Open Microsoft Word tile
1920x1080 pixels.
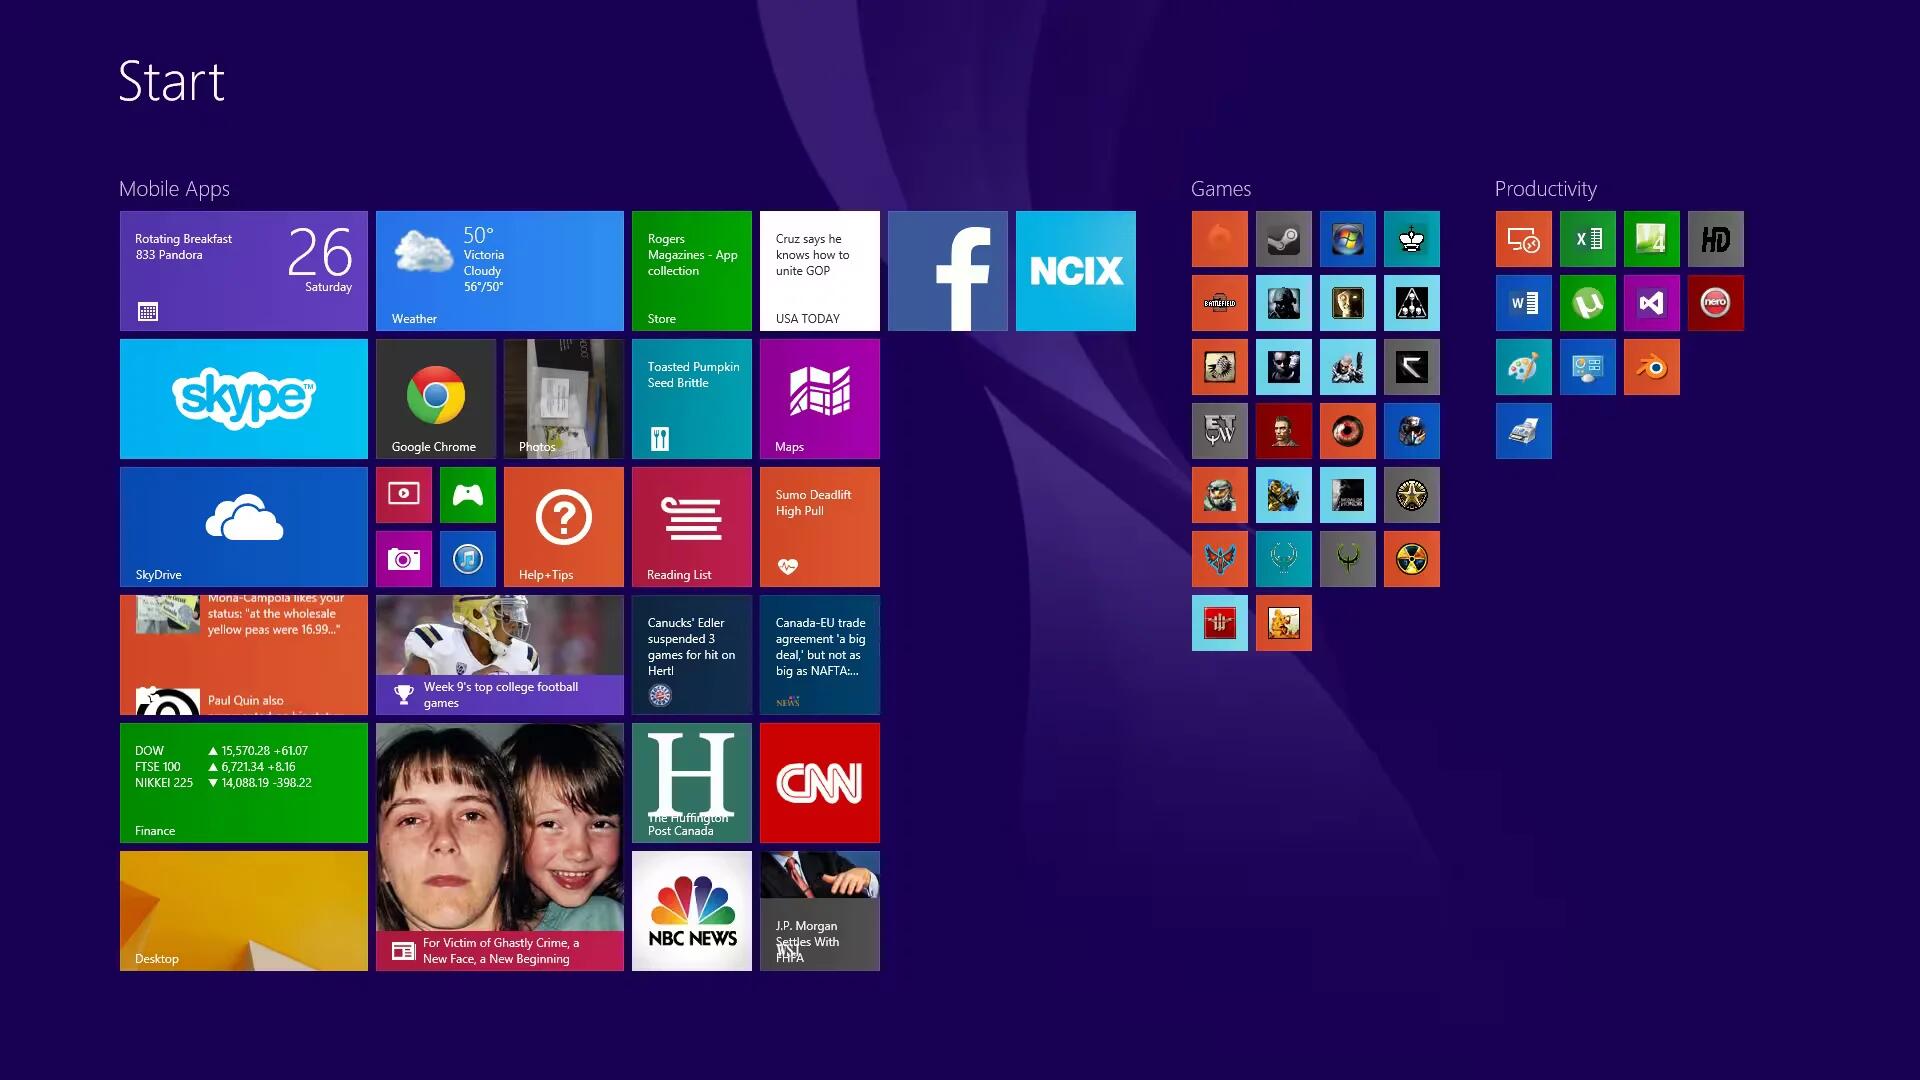1523,303
